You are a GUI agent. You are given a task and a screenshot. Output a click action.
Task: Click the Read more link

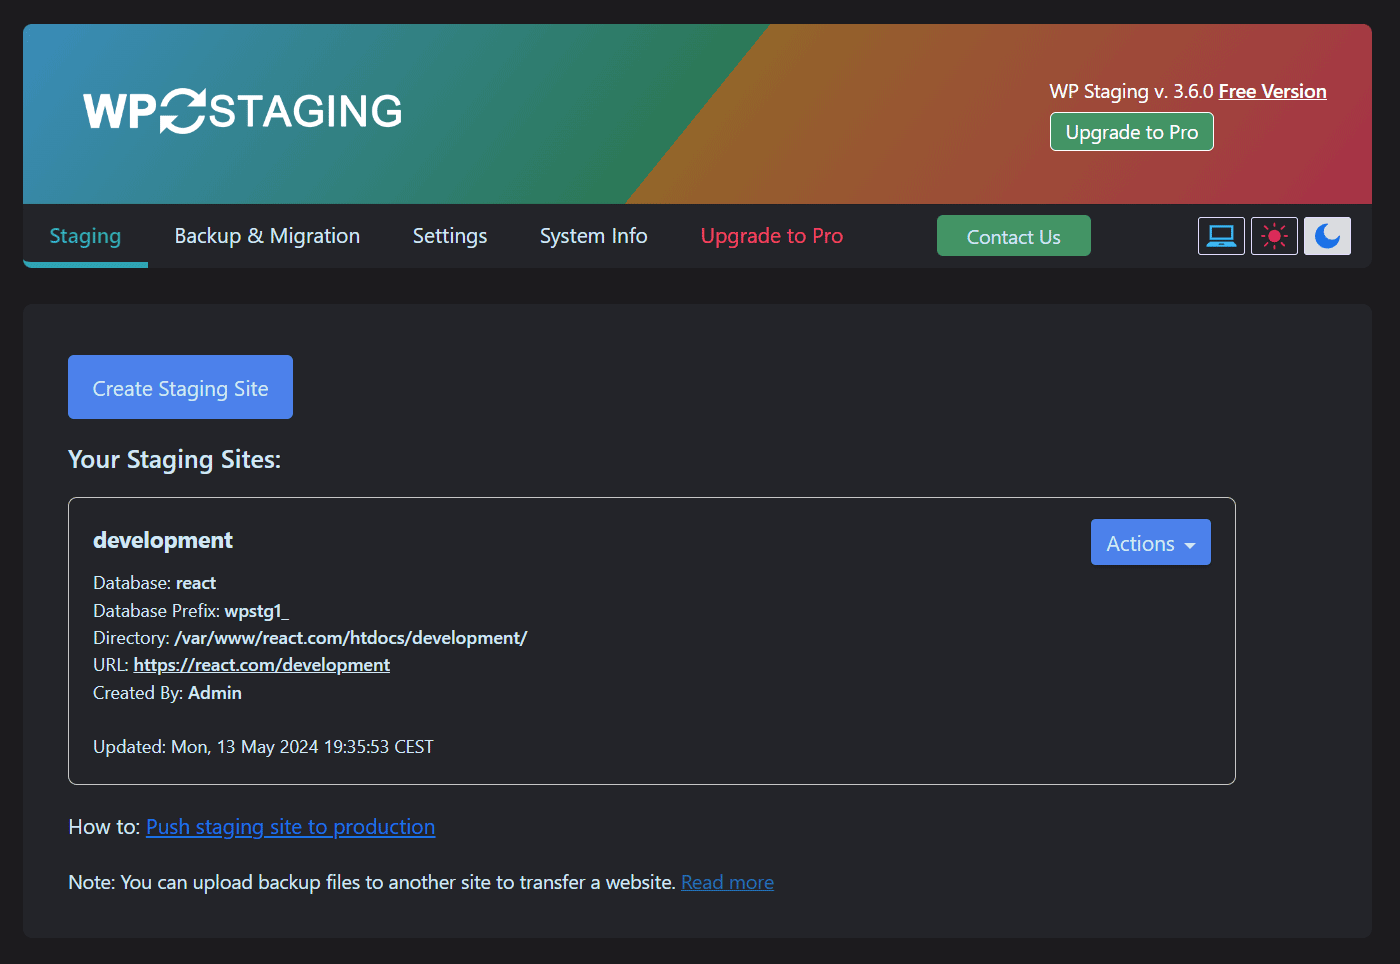tap(728, 882)
